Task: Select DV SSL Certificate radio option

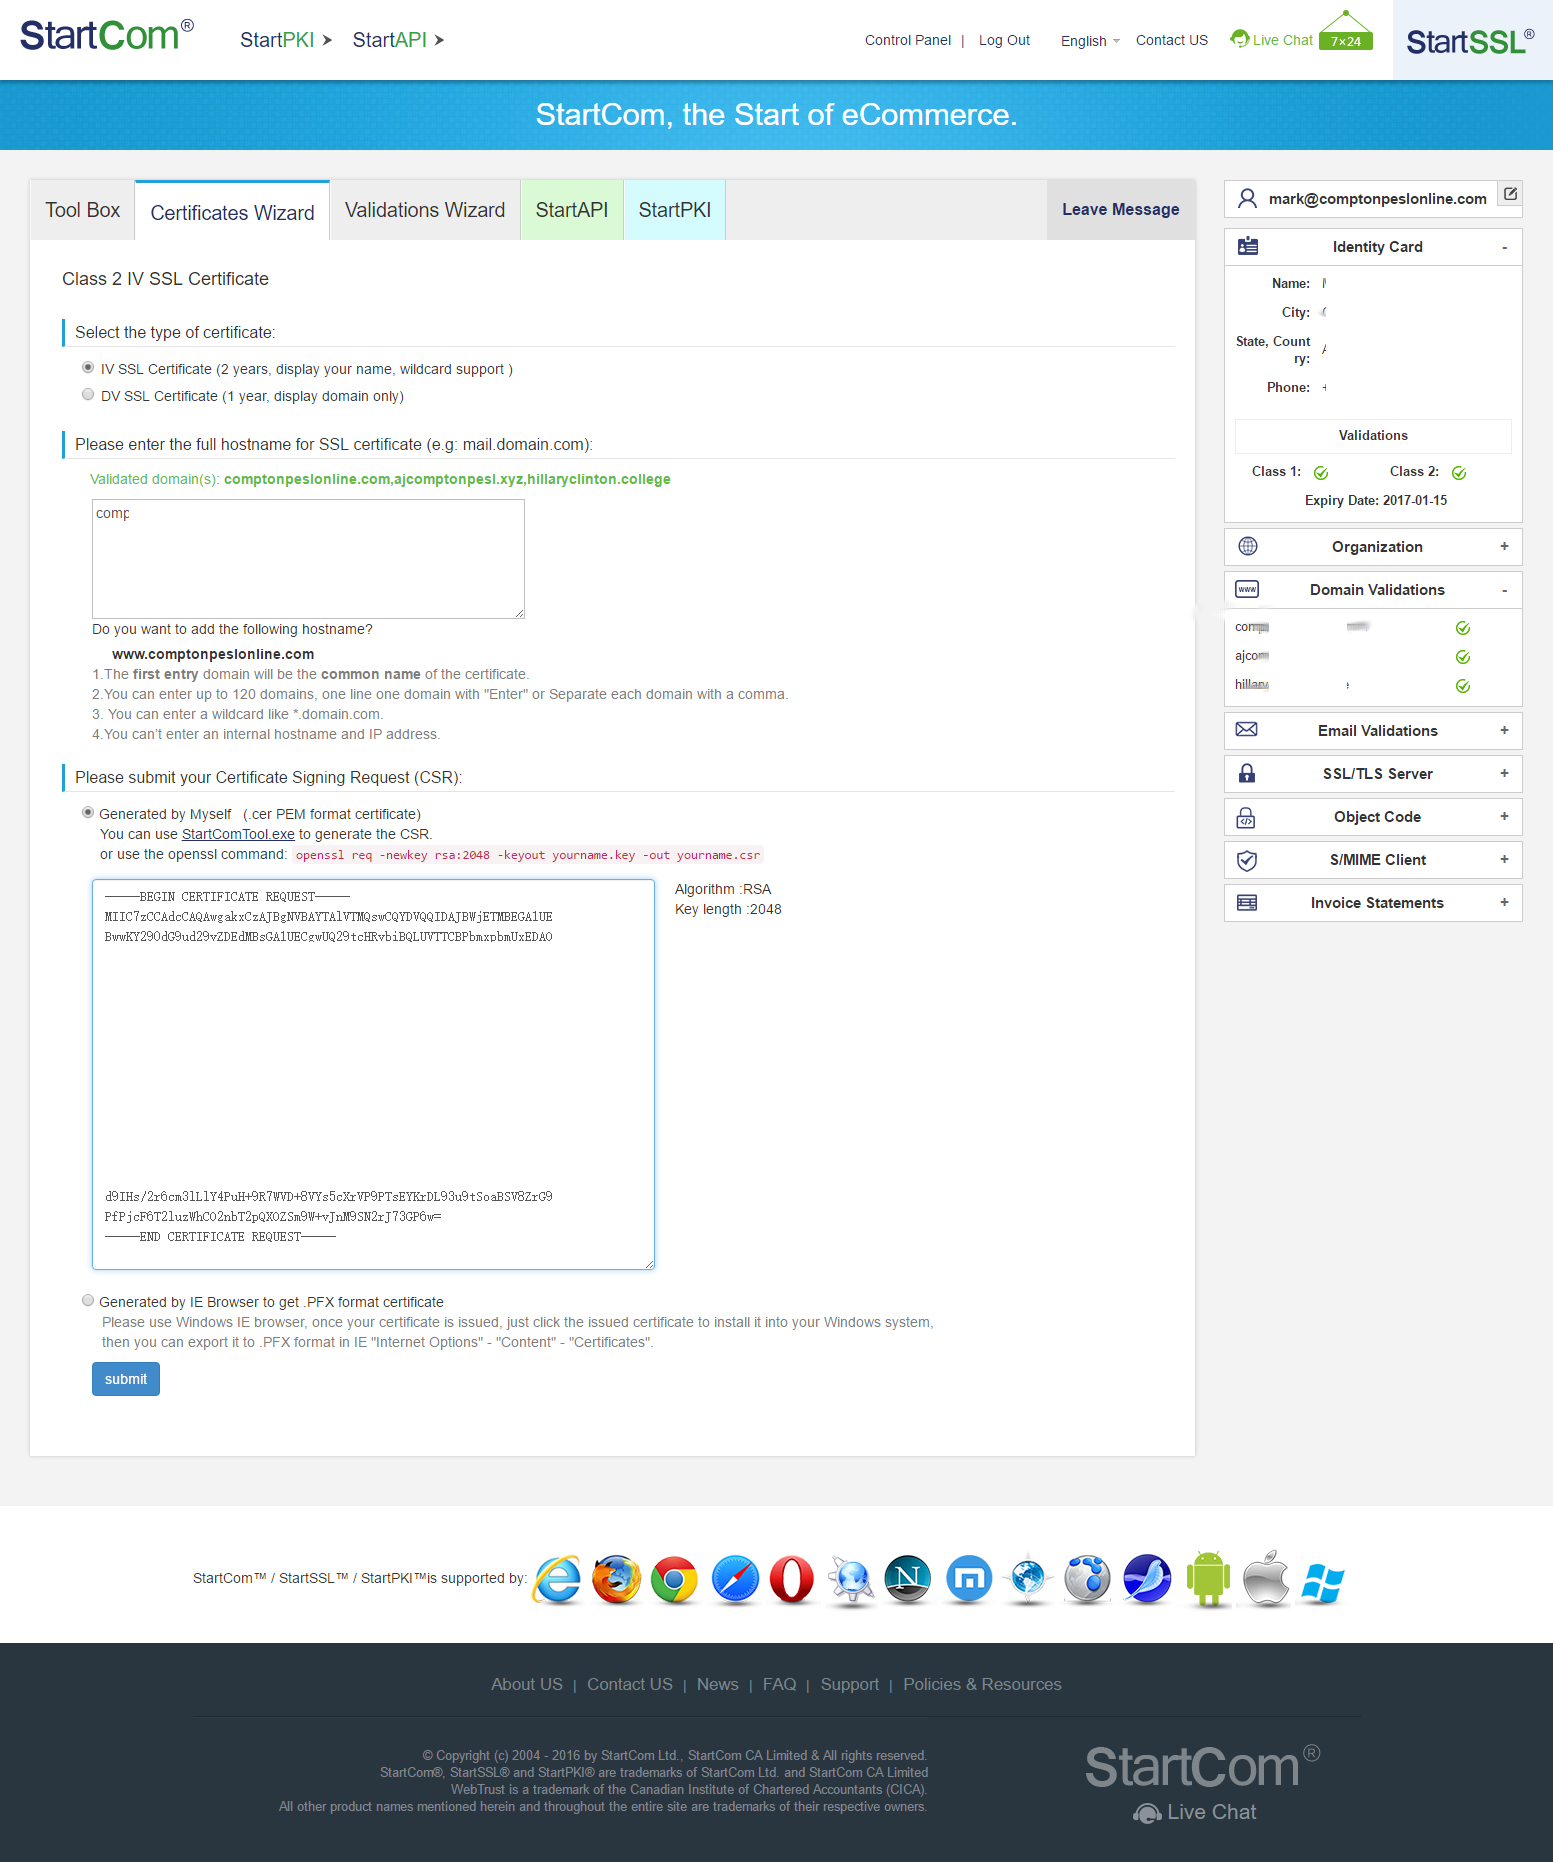Action: pos(88,395)
